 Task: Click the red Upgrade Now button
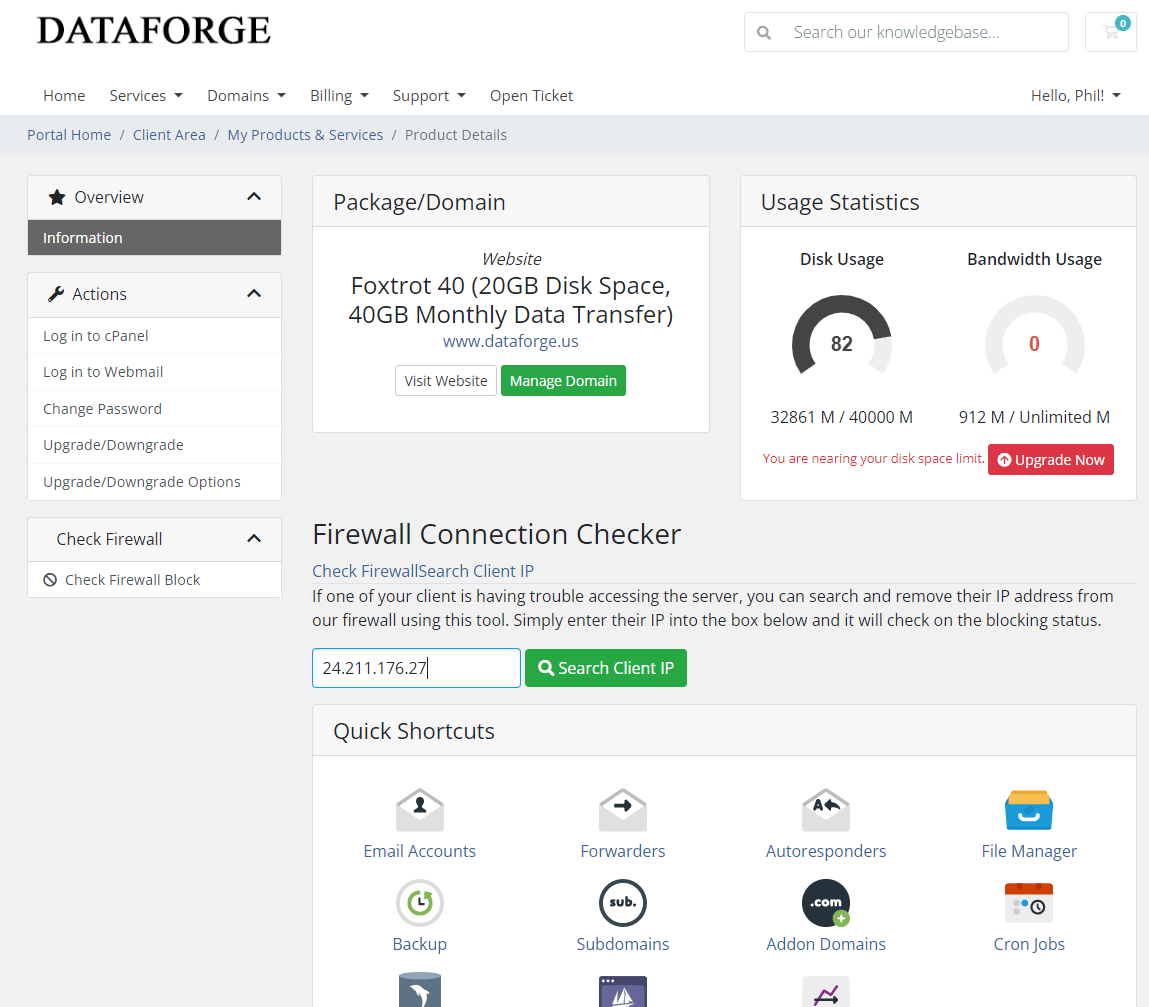tap(1050, 460)
